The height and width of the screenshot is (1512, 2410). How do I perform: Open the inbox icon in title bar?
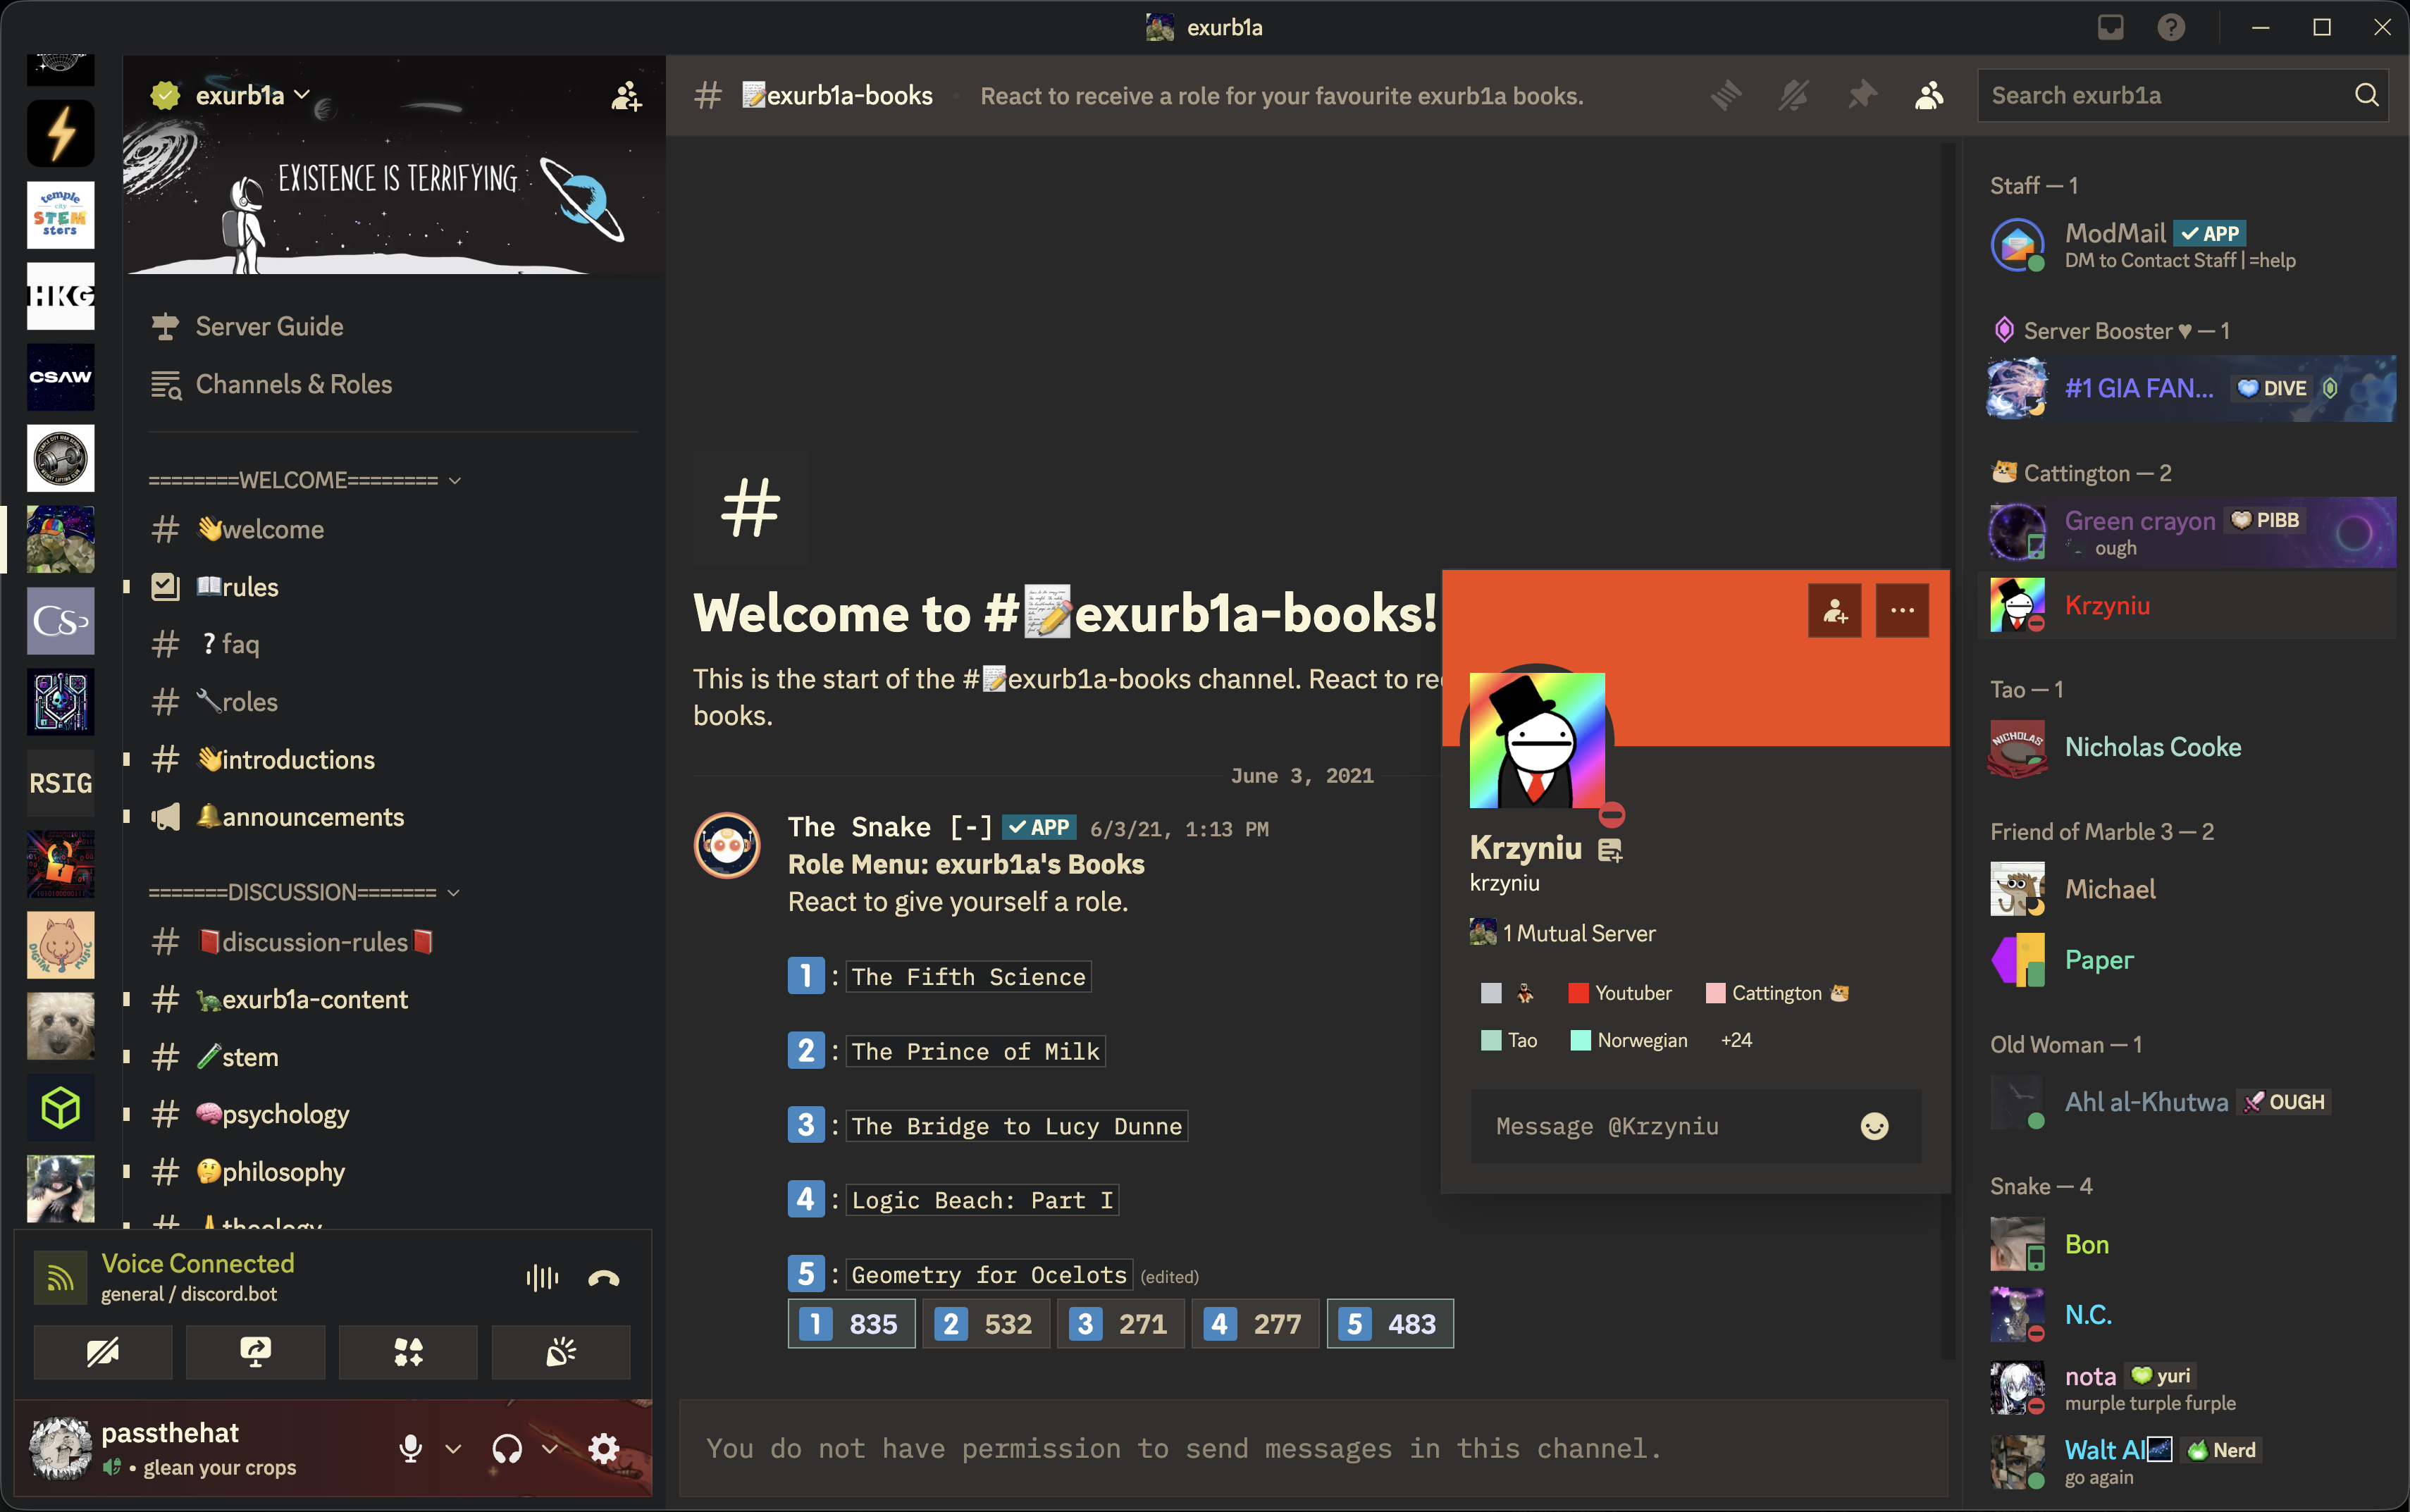pos(2110,27)
